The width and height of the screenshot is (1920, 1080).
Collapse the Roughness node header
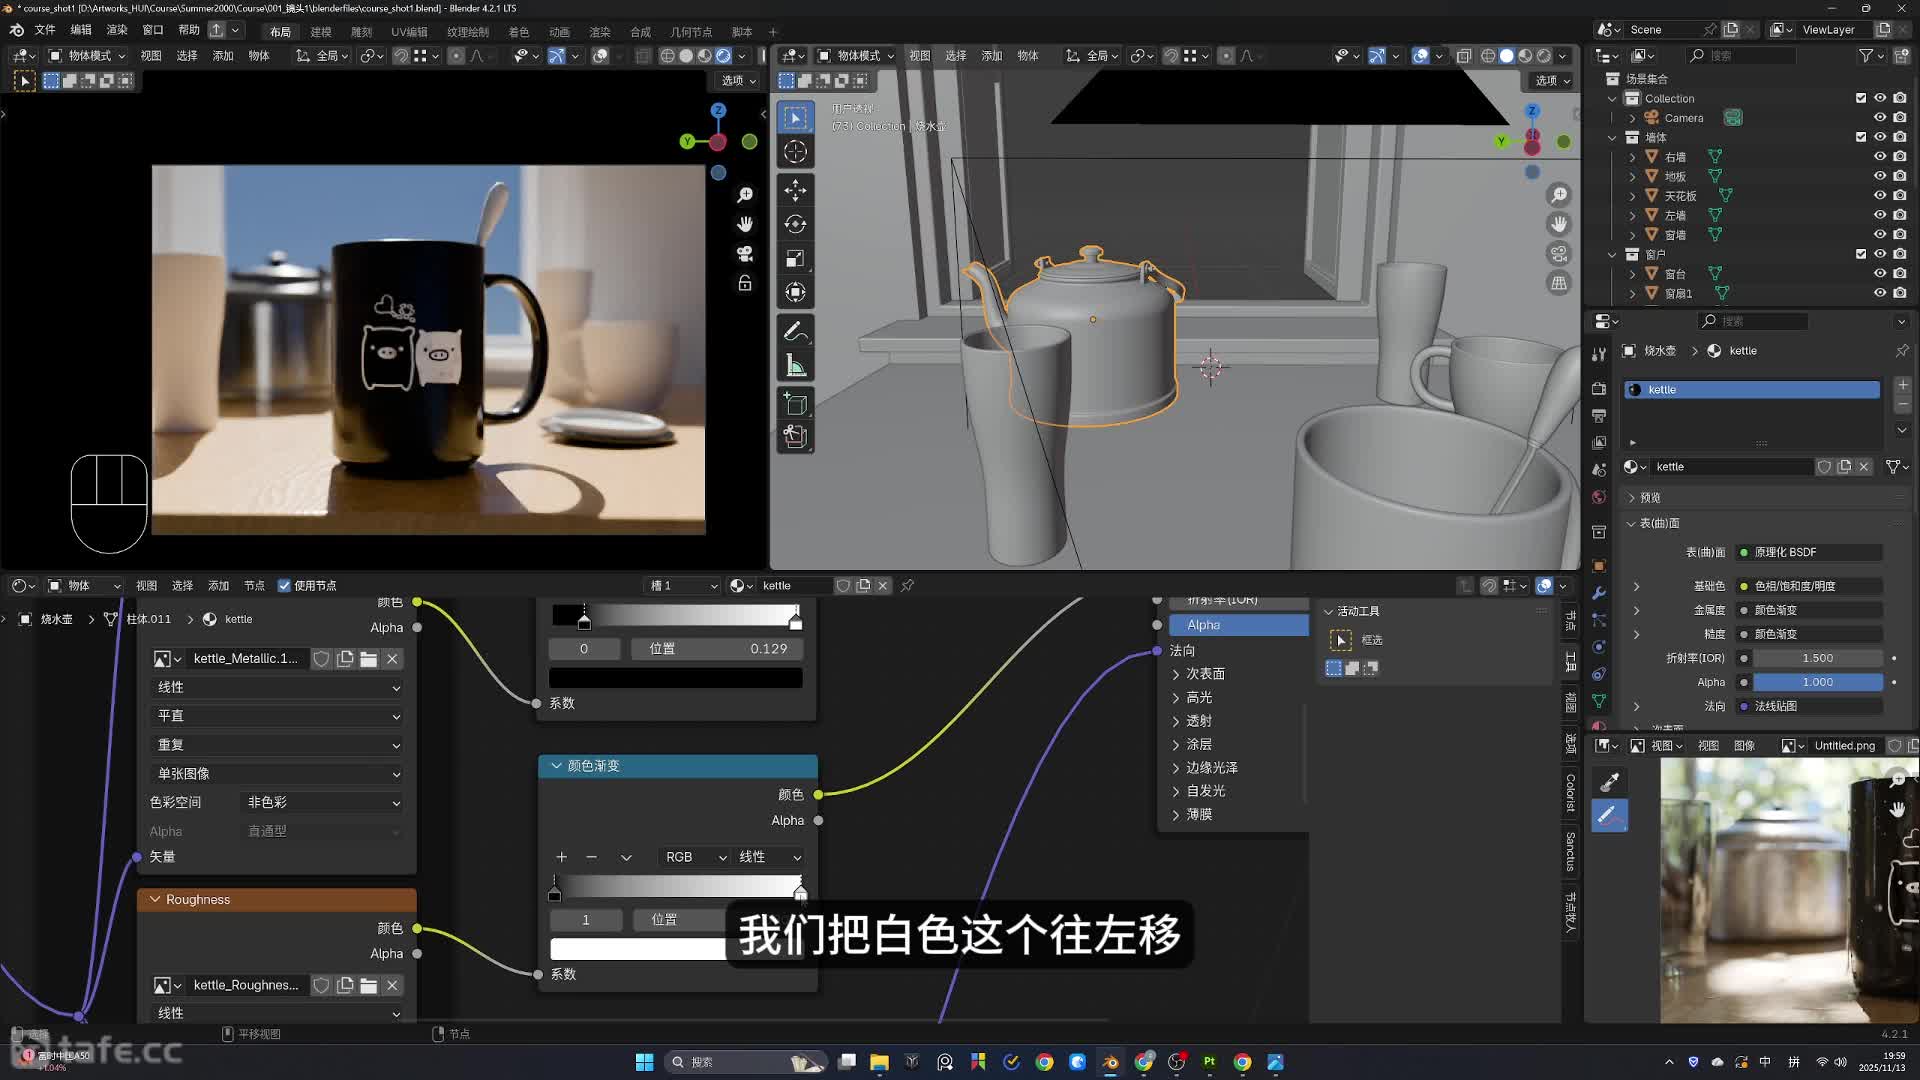[155, 900]
